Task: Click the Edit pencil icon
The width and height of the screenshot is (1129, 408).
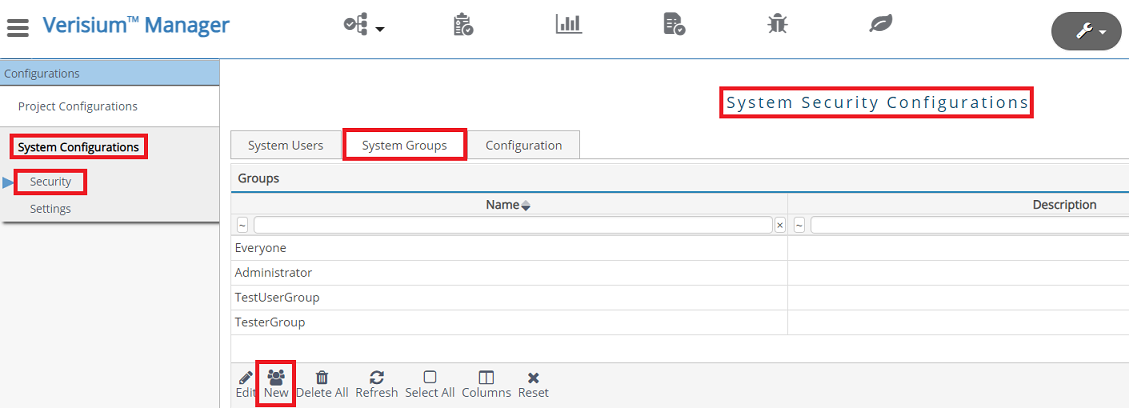Action: [246, 378]
